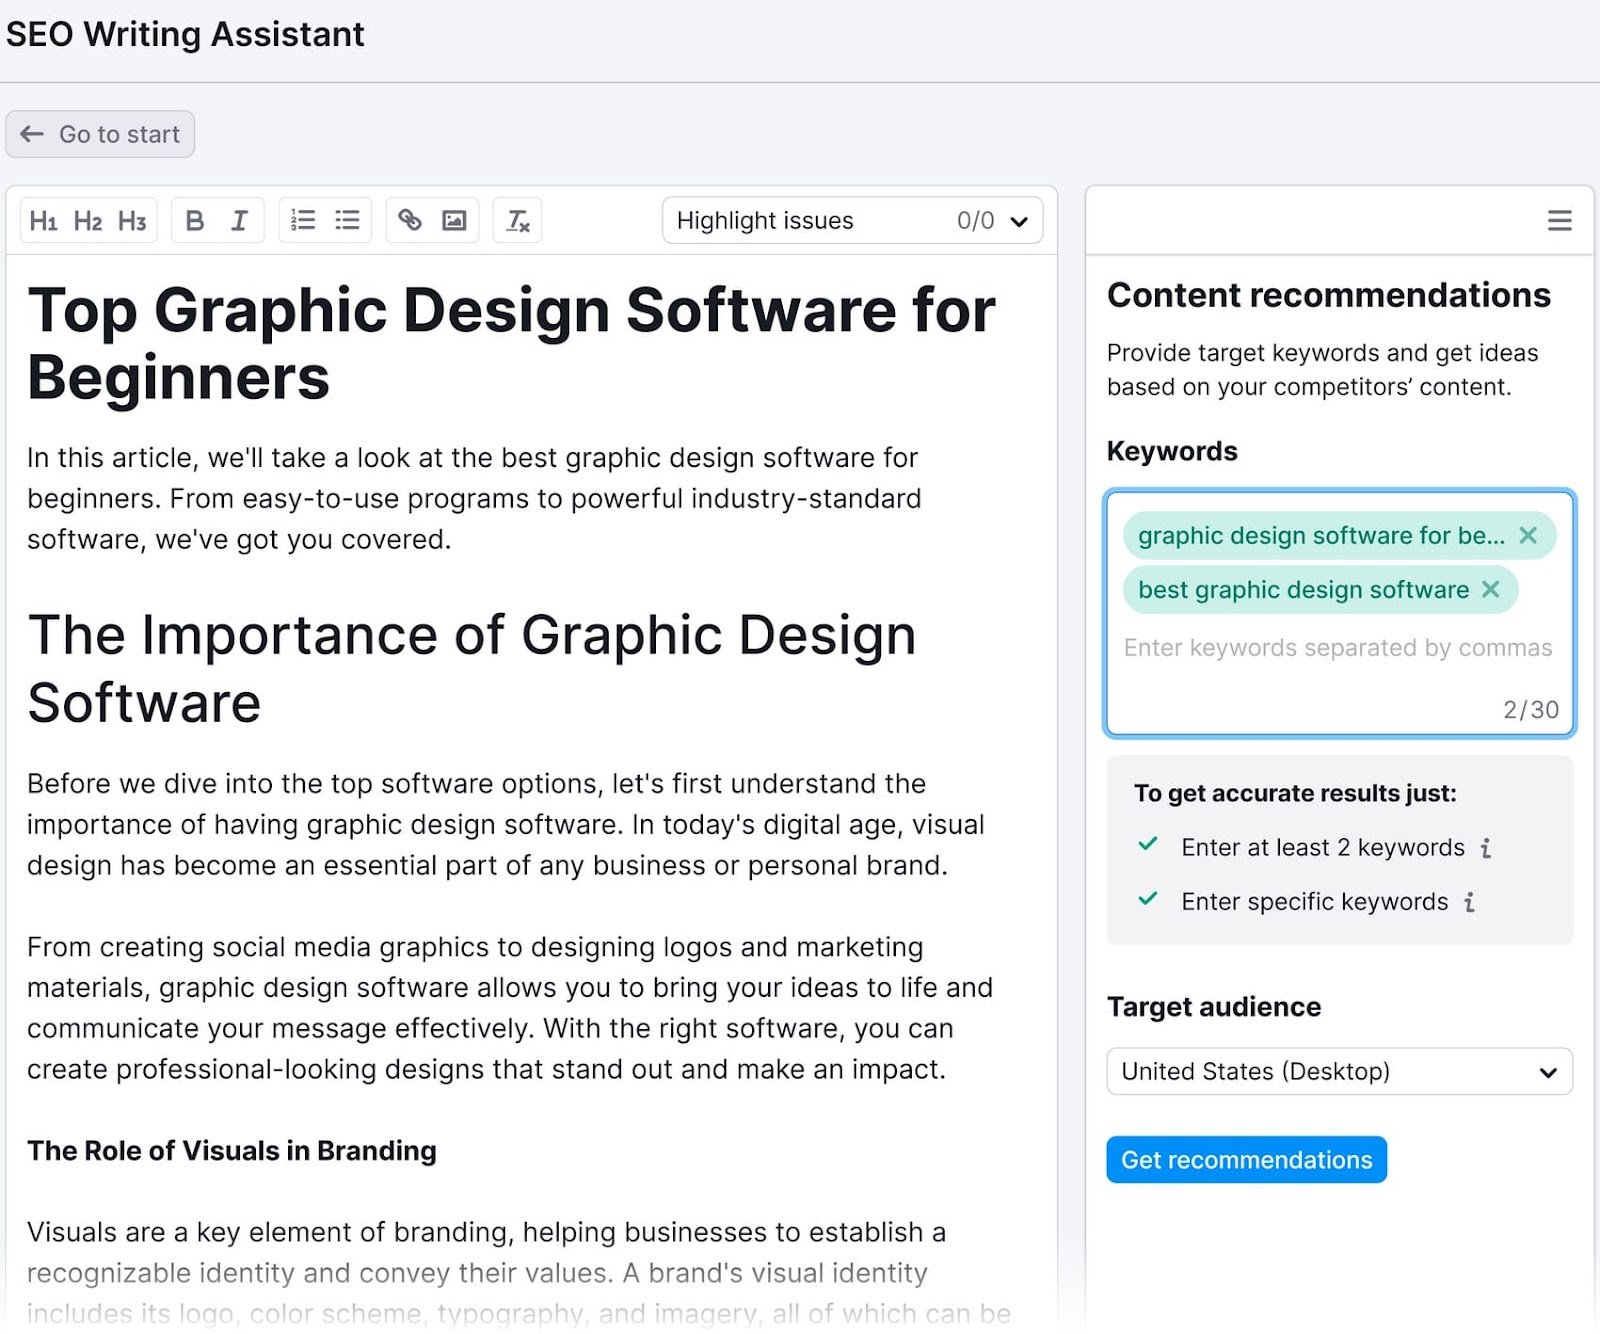
Task: Insert a bulleted list
Action: [347, 220]
